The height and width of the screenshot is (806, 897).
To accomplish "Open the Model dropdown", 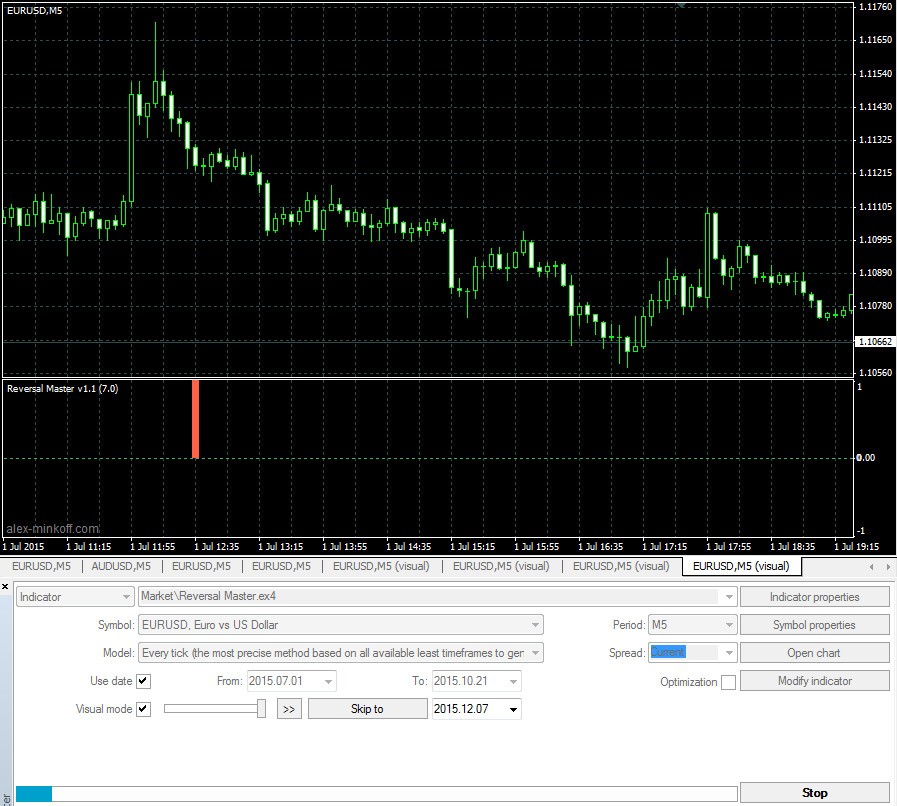I will coord(532,652).
